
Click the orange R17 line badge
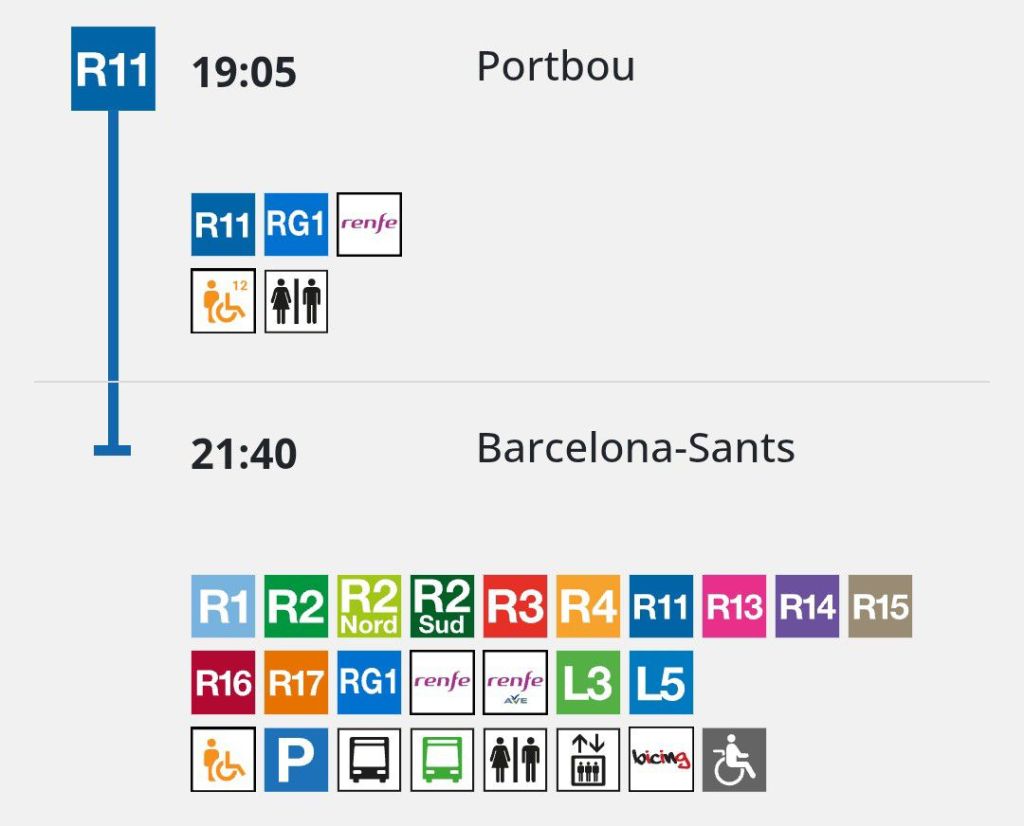(x=296, y=682)
